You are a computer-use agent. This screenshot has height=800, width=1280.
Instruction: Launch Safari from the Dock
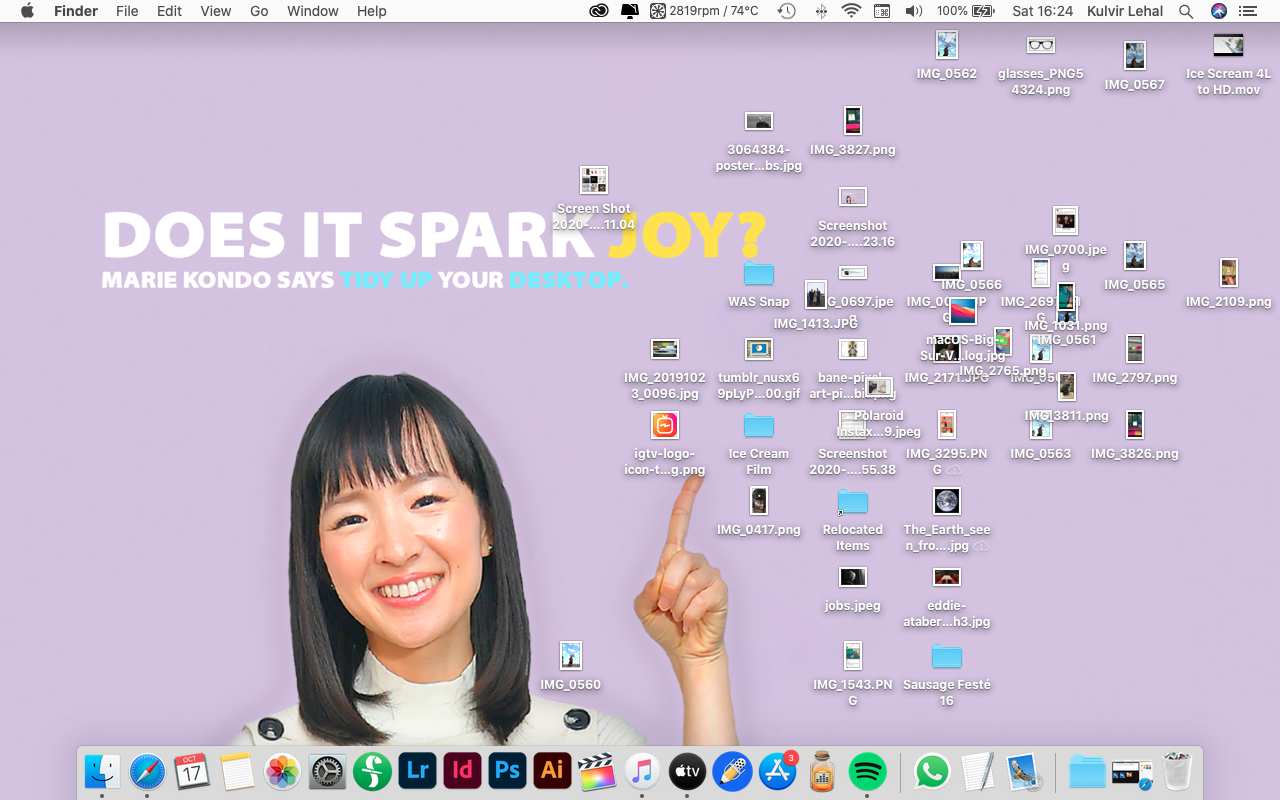click(x=147, y=771)
